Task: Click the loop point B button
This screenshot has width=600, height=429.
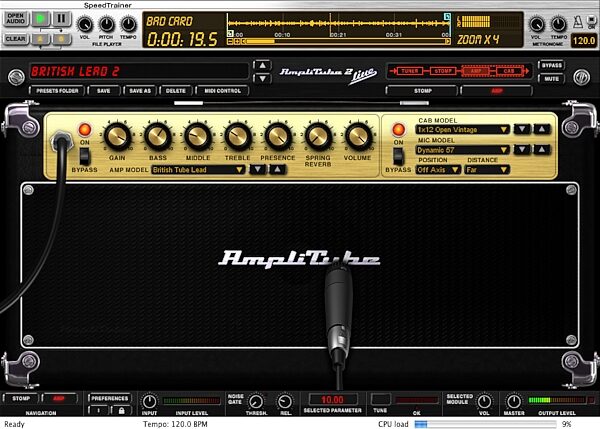Action: [61, 39]
